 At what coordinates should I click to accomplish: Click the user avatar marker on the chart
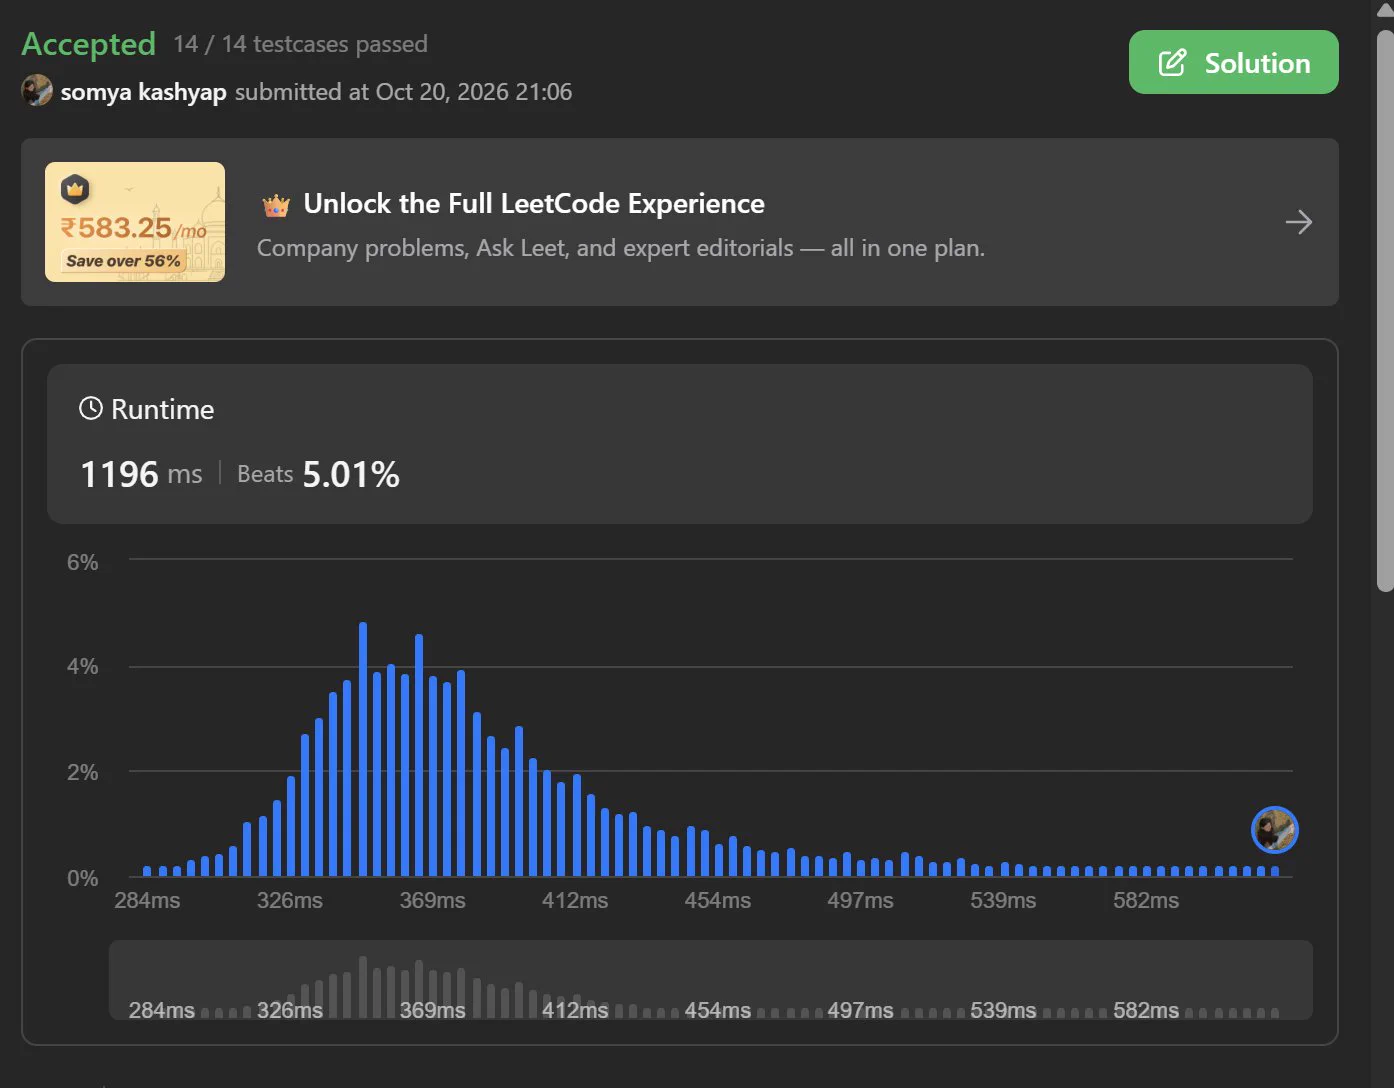[x=1274, y=830]
